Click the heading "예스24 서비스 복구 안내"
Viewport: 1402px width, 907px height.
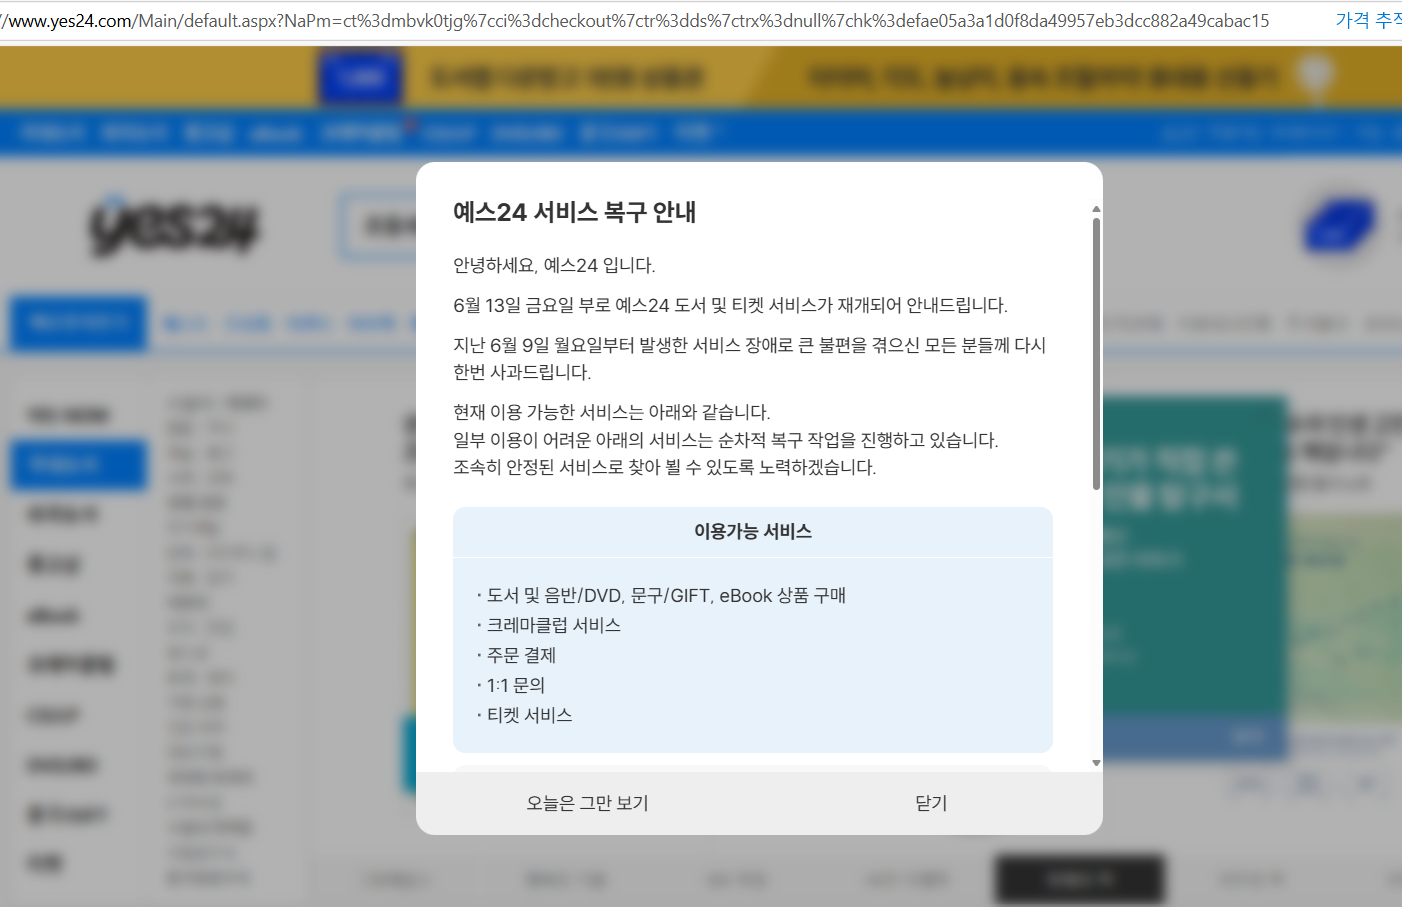coord(574,212)
